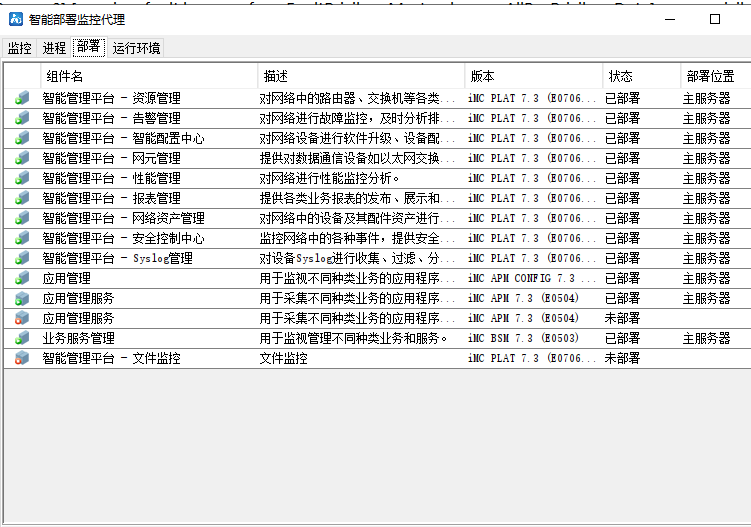Click the app icon in the title bar
Screen dimensions: 751x527
pos(16,19)
